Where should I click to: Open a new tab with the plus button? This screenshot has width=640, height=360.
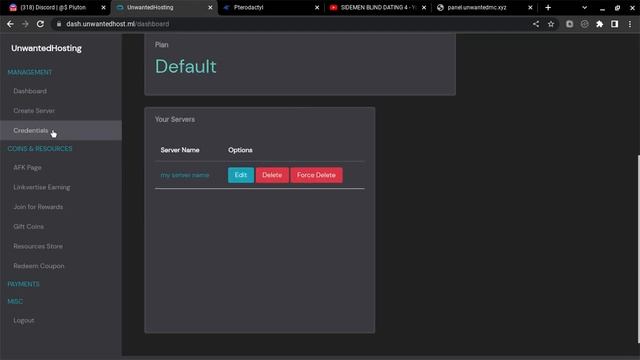click(x=548, y=7)
